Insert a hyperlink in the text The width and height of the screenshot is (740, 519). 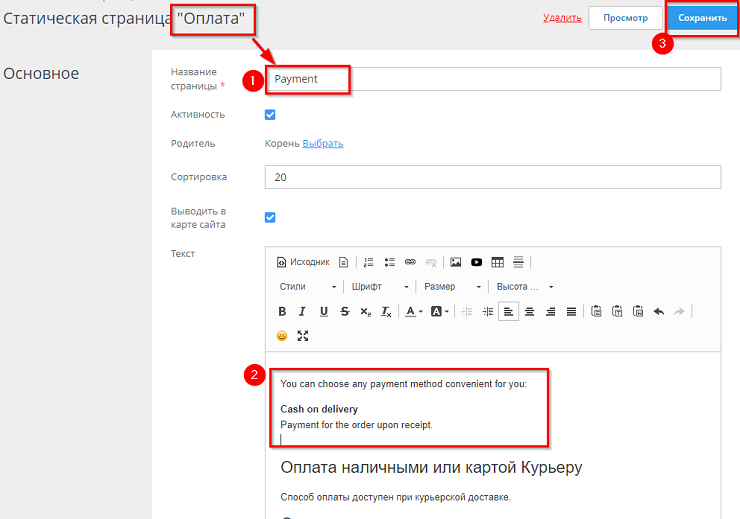point(410,262)
